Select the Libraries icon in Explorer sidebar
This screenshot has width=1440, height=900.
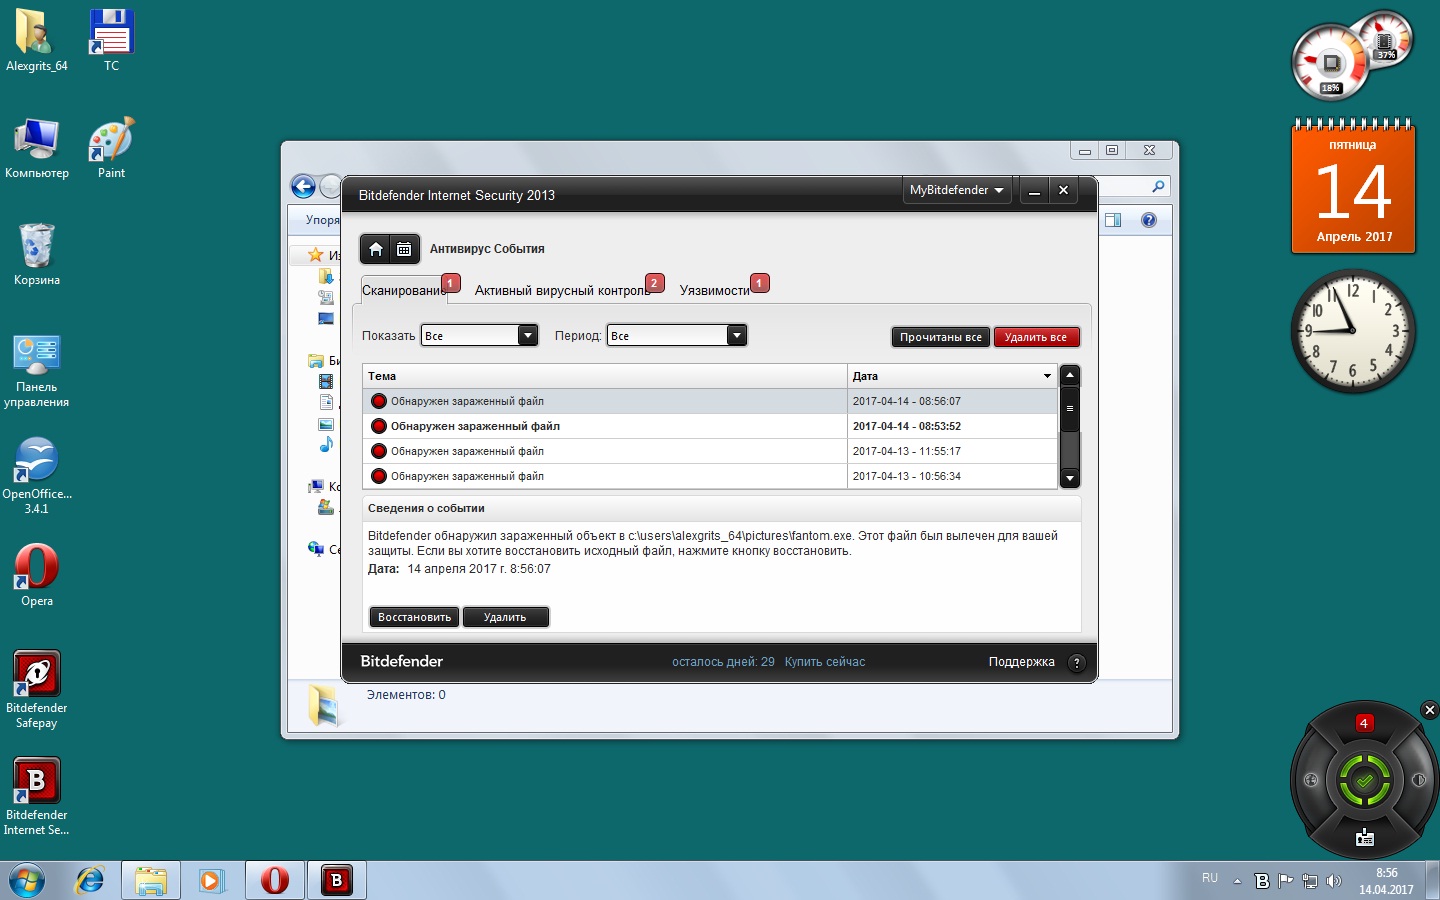tap(316, 361)
